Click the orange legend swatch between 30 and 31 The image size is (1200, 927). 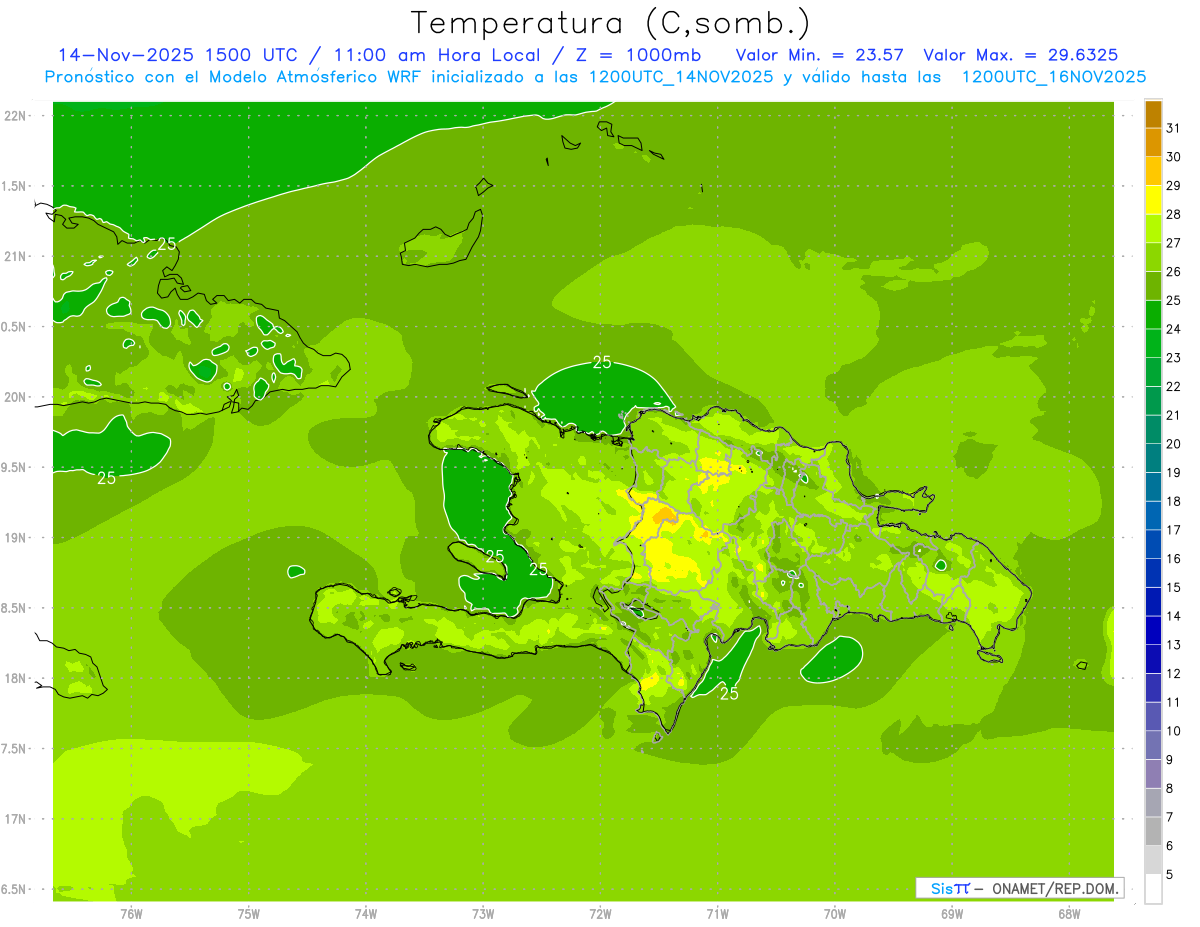[1153, 143]
